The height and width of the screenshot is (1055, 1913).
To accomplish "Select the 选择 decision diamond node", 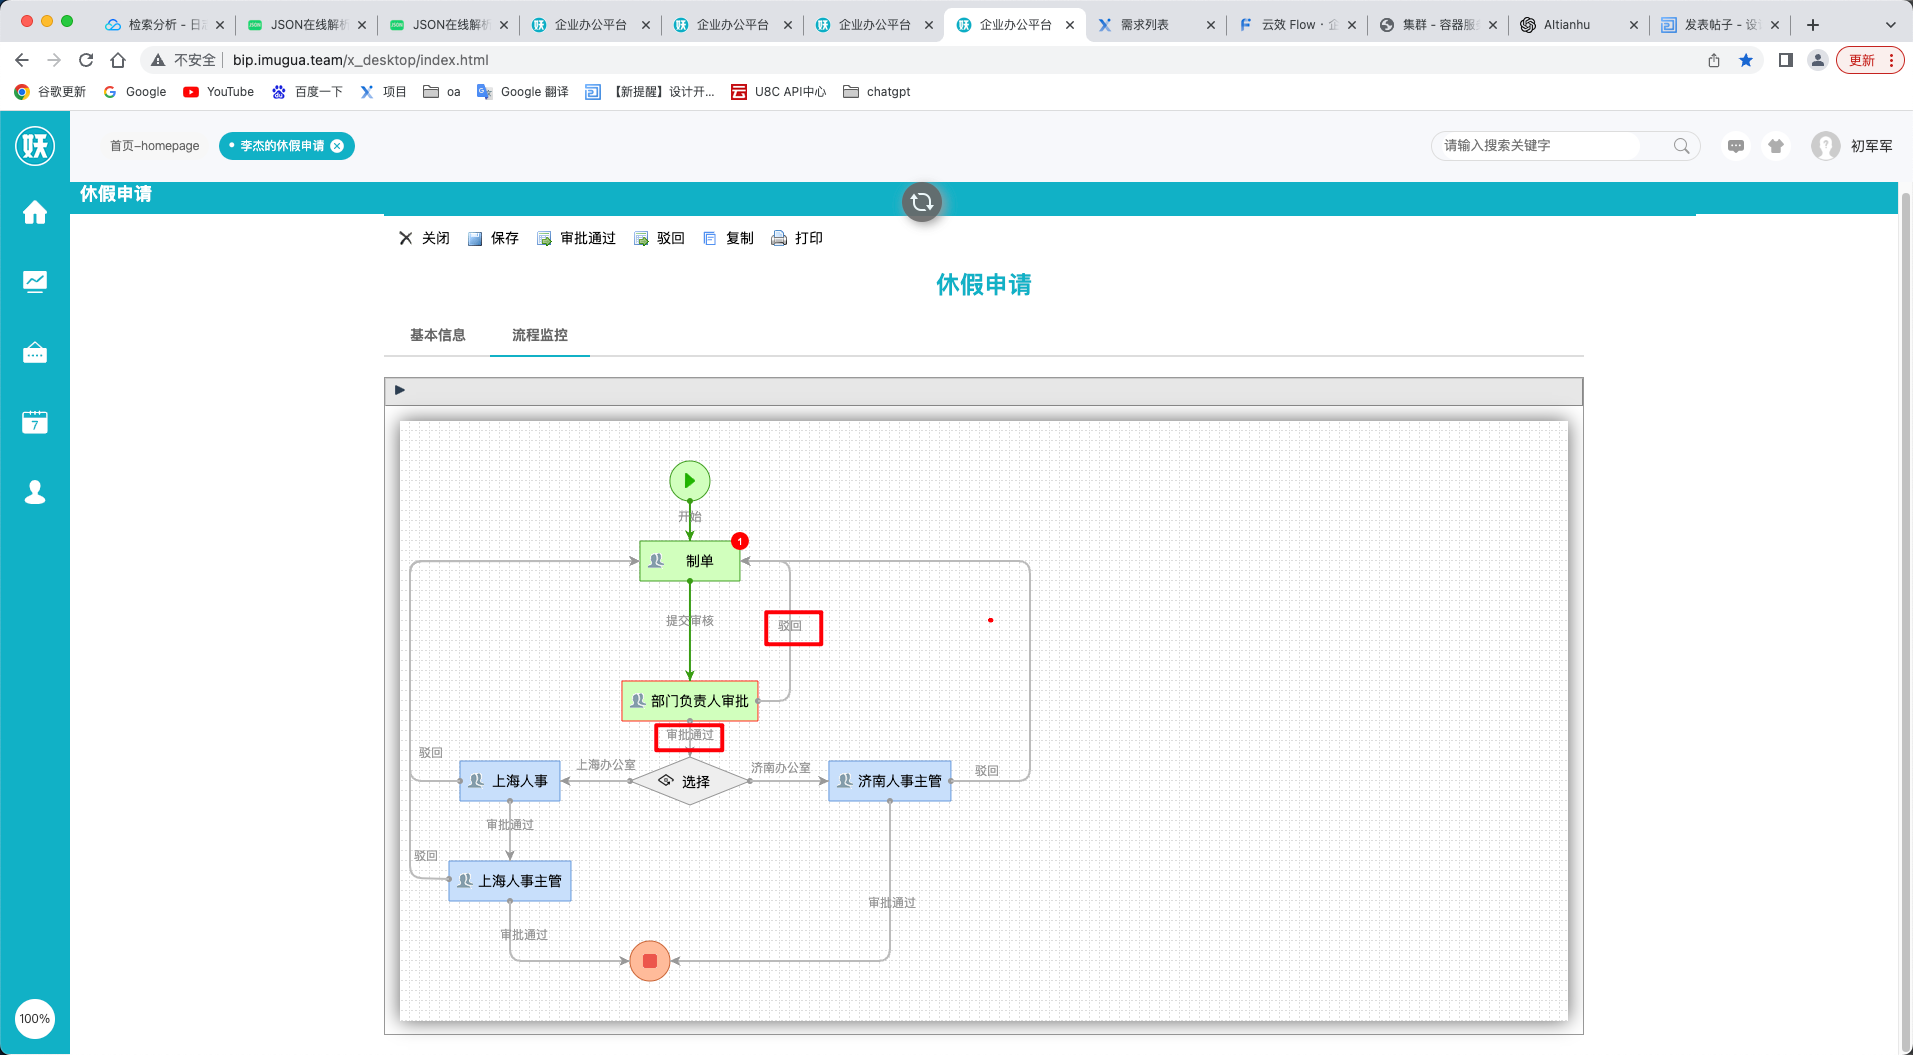I will coord(690,781).
